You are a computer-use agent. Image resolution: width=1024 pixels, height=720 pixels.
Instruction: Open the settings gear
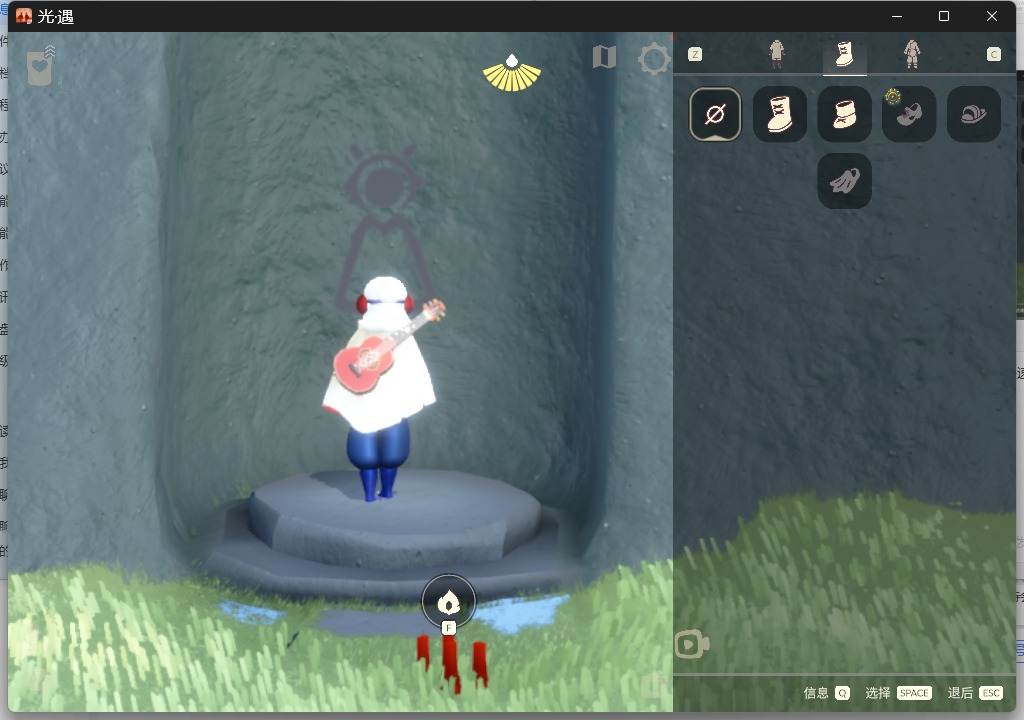654,59
